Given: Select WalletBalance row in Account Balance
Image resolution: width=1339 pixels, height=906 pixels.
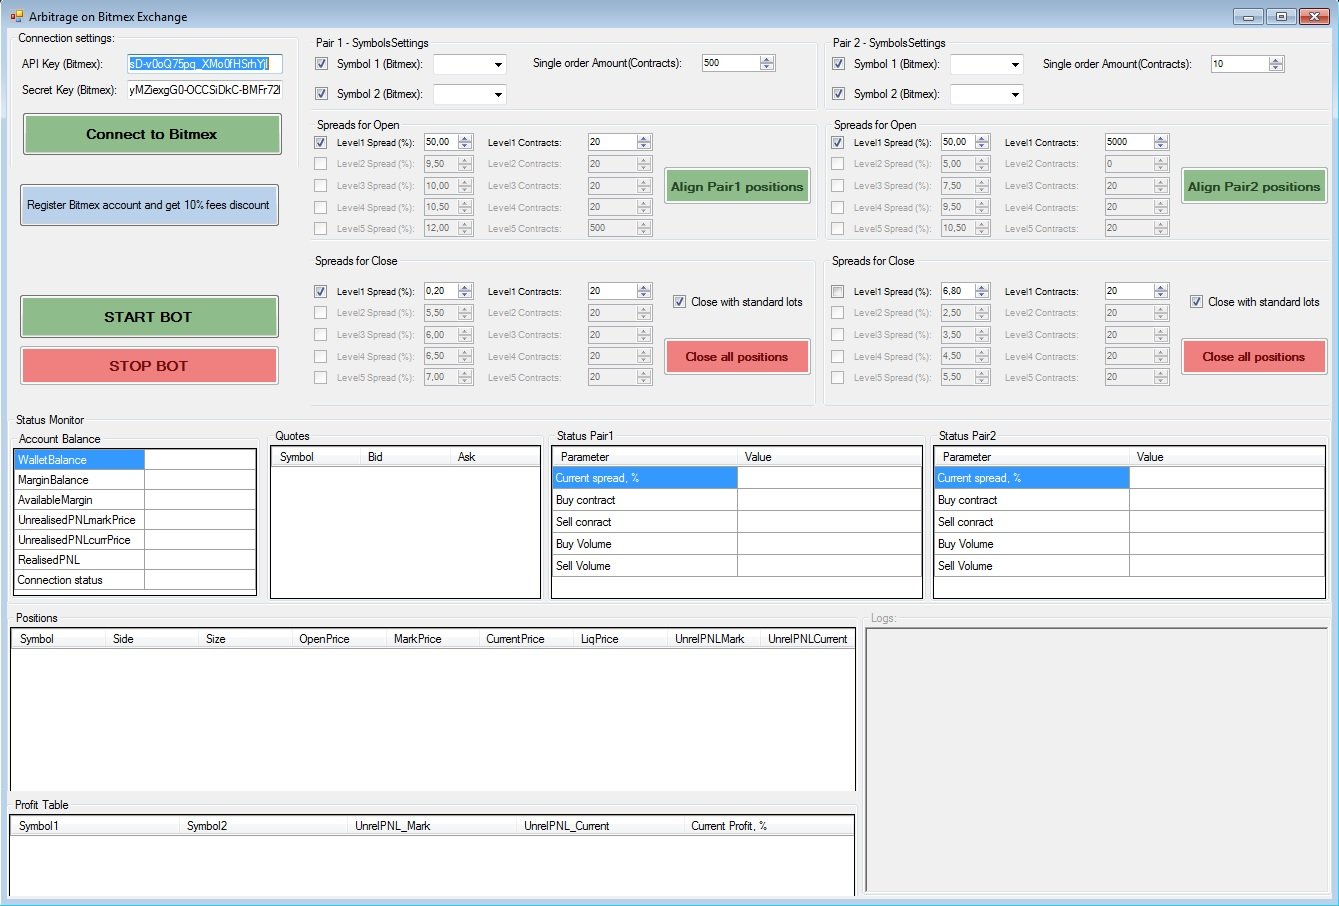Looking at the screenshot, I should 135,460.
